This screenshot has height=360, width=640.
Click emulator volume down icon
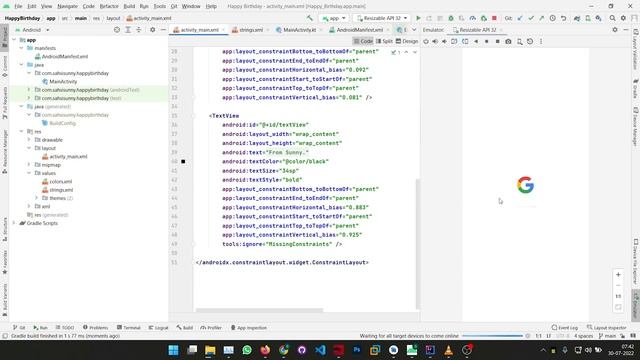coord(444,41)
